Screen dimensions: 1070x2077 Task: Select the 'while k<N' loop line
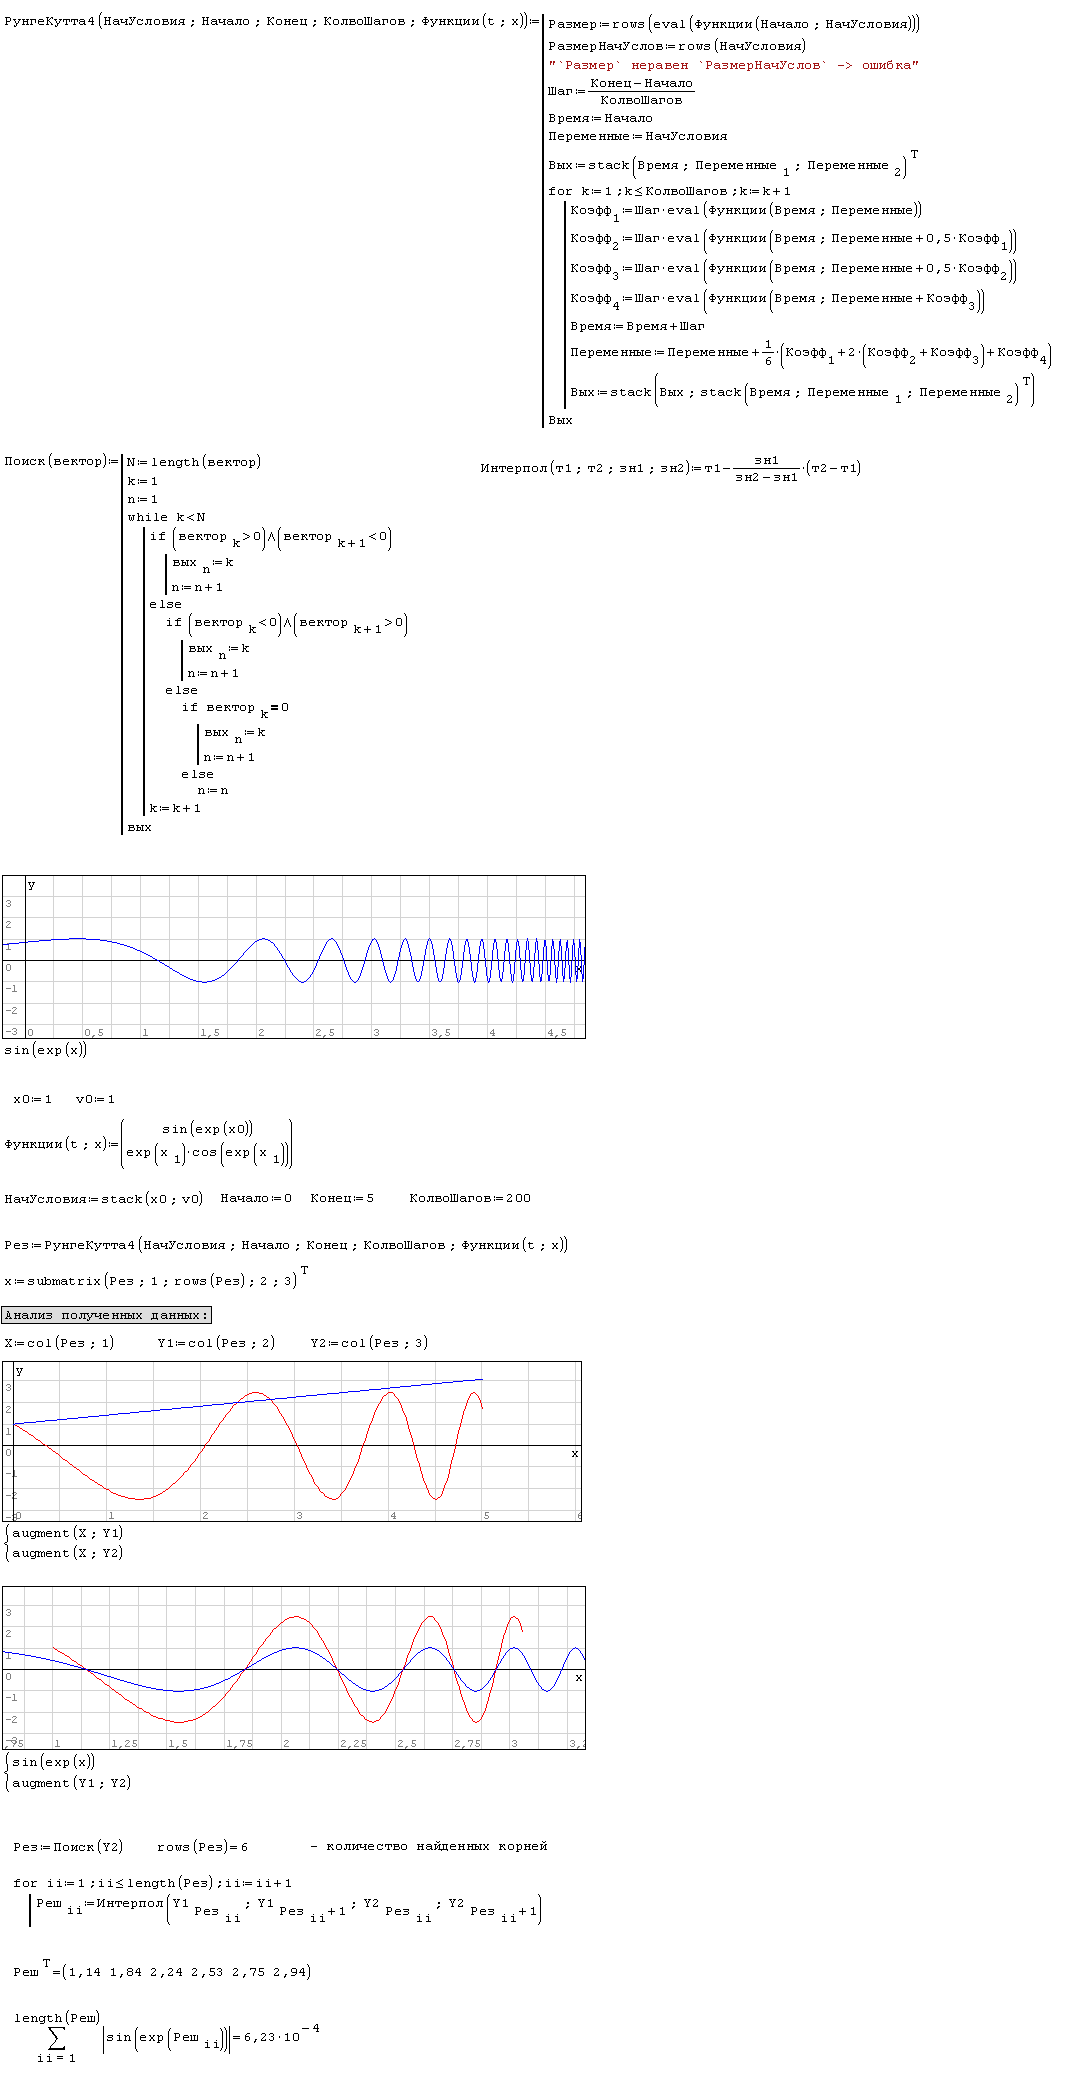(x=166, y=517)
